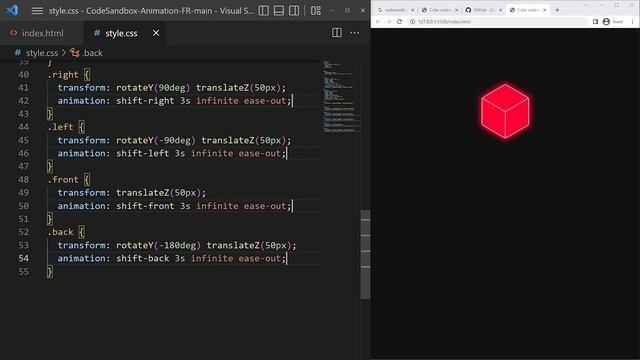The height and width of the screenshot is (360, 640).
Task: Toggle the primary side bar layout icon
Action: click(264, 11)
